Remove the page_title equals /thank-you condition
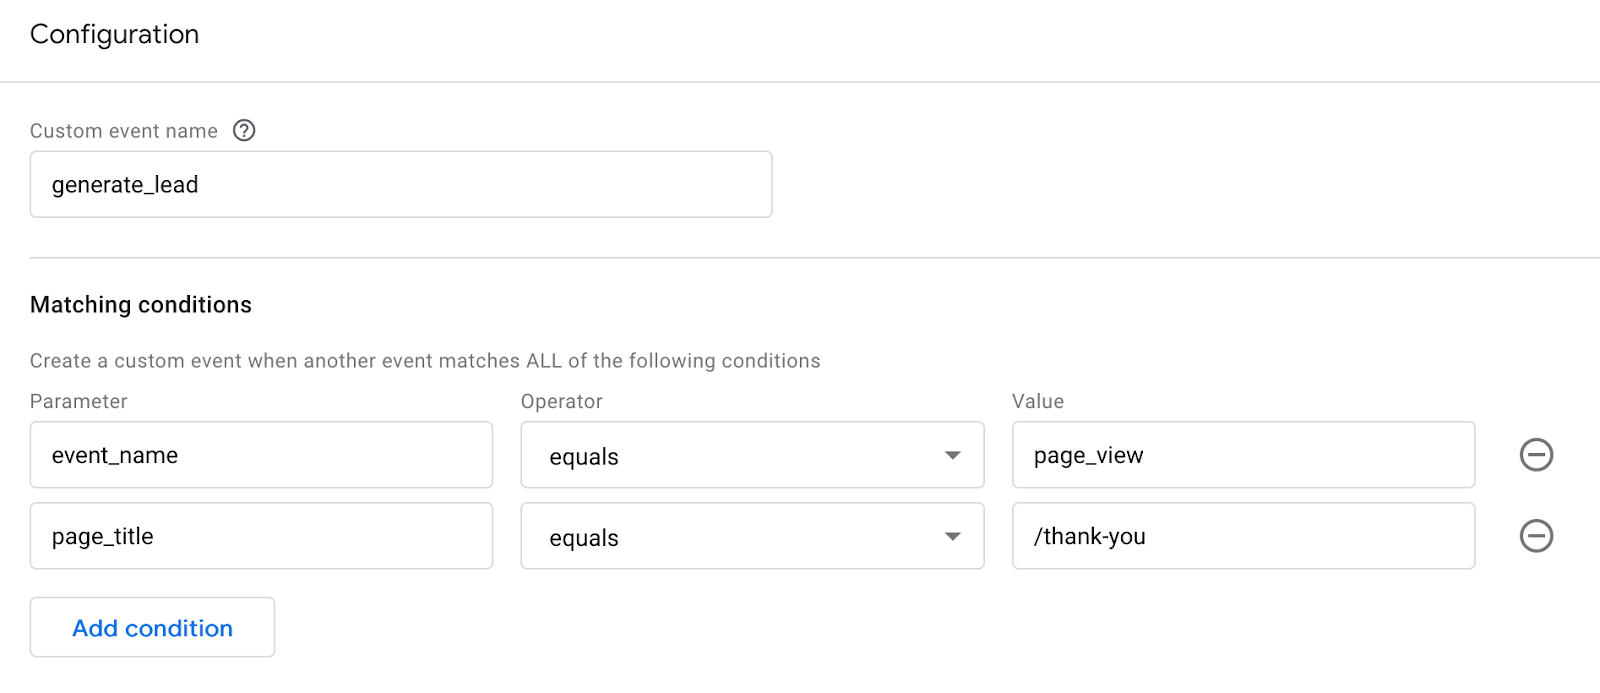 pos(1536,536)
